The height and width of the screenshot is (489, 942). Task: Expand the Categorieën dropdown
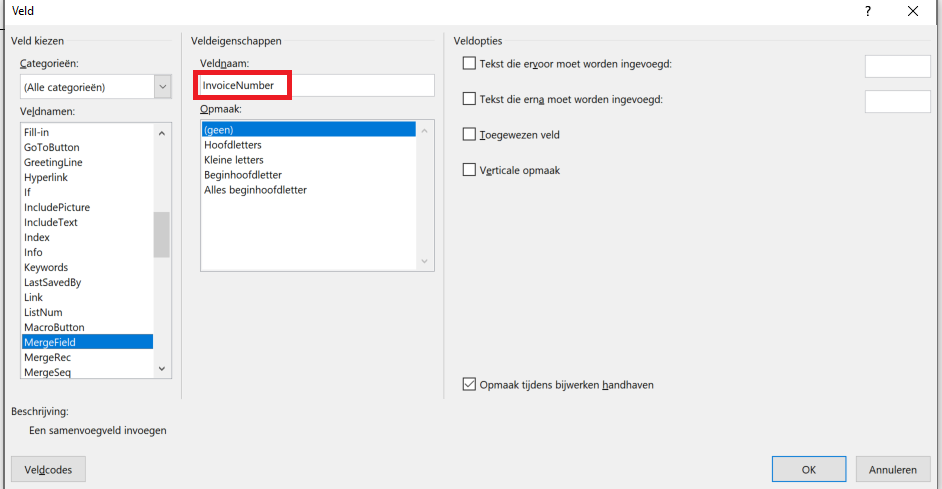click(163, 87)
